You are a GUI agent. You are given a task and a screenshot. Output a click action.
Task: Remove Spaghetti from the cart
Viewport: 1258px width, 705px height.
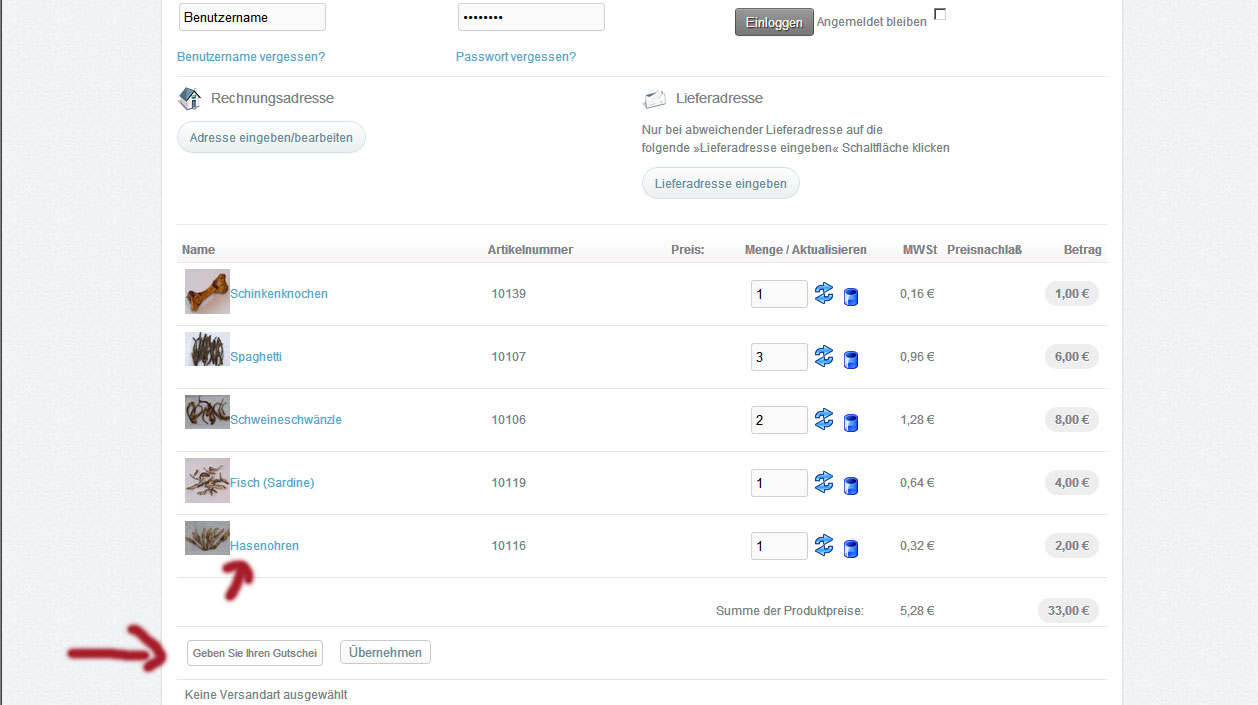tap(851, 359)
